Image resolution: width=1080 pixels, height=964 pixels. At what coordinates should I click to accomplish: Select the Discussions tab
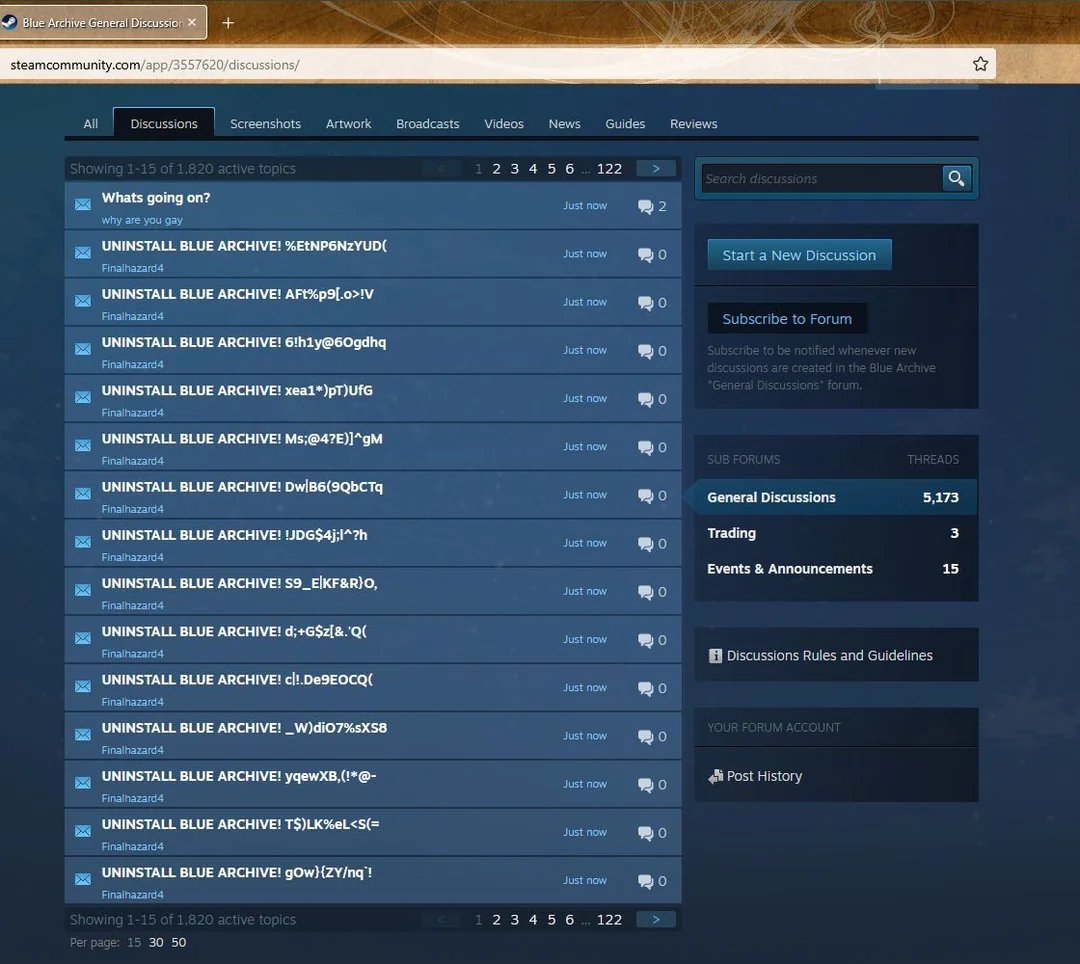(164, 124)
